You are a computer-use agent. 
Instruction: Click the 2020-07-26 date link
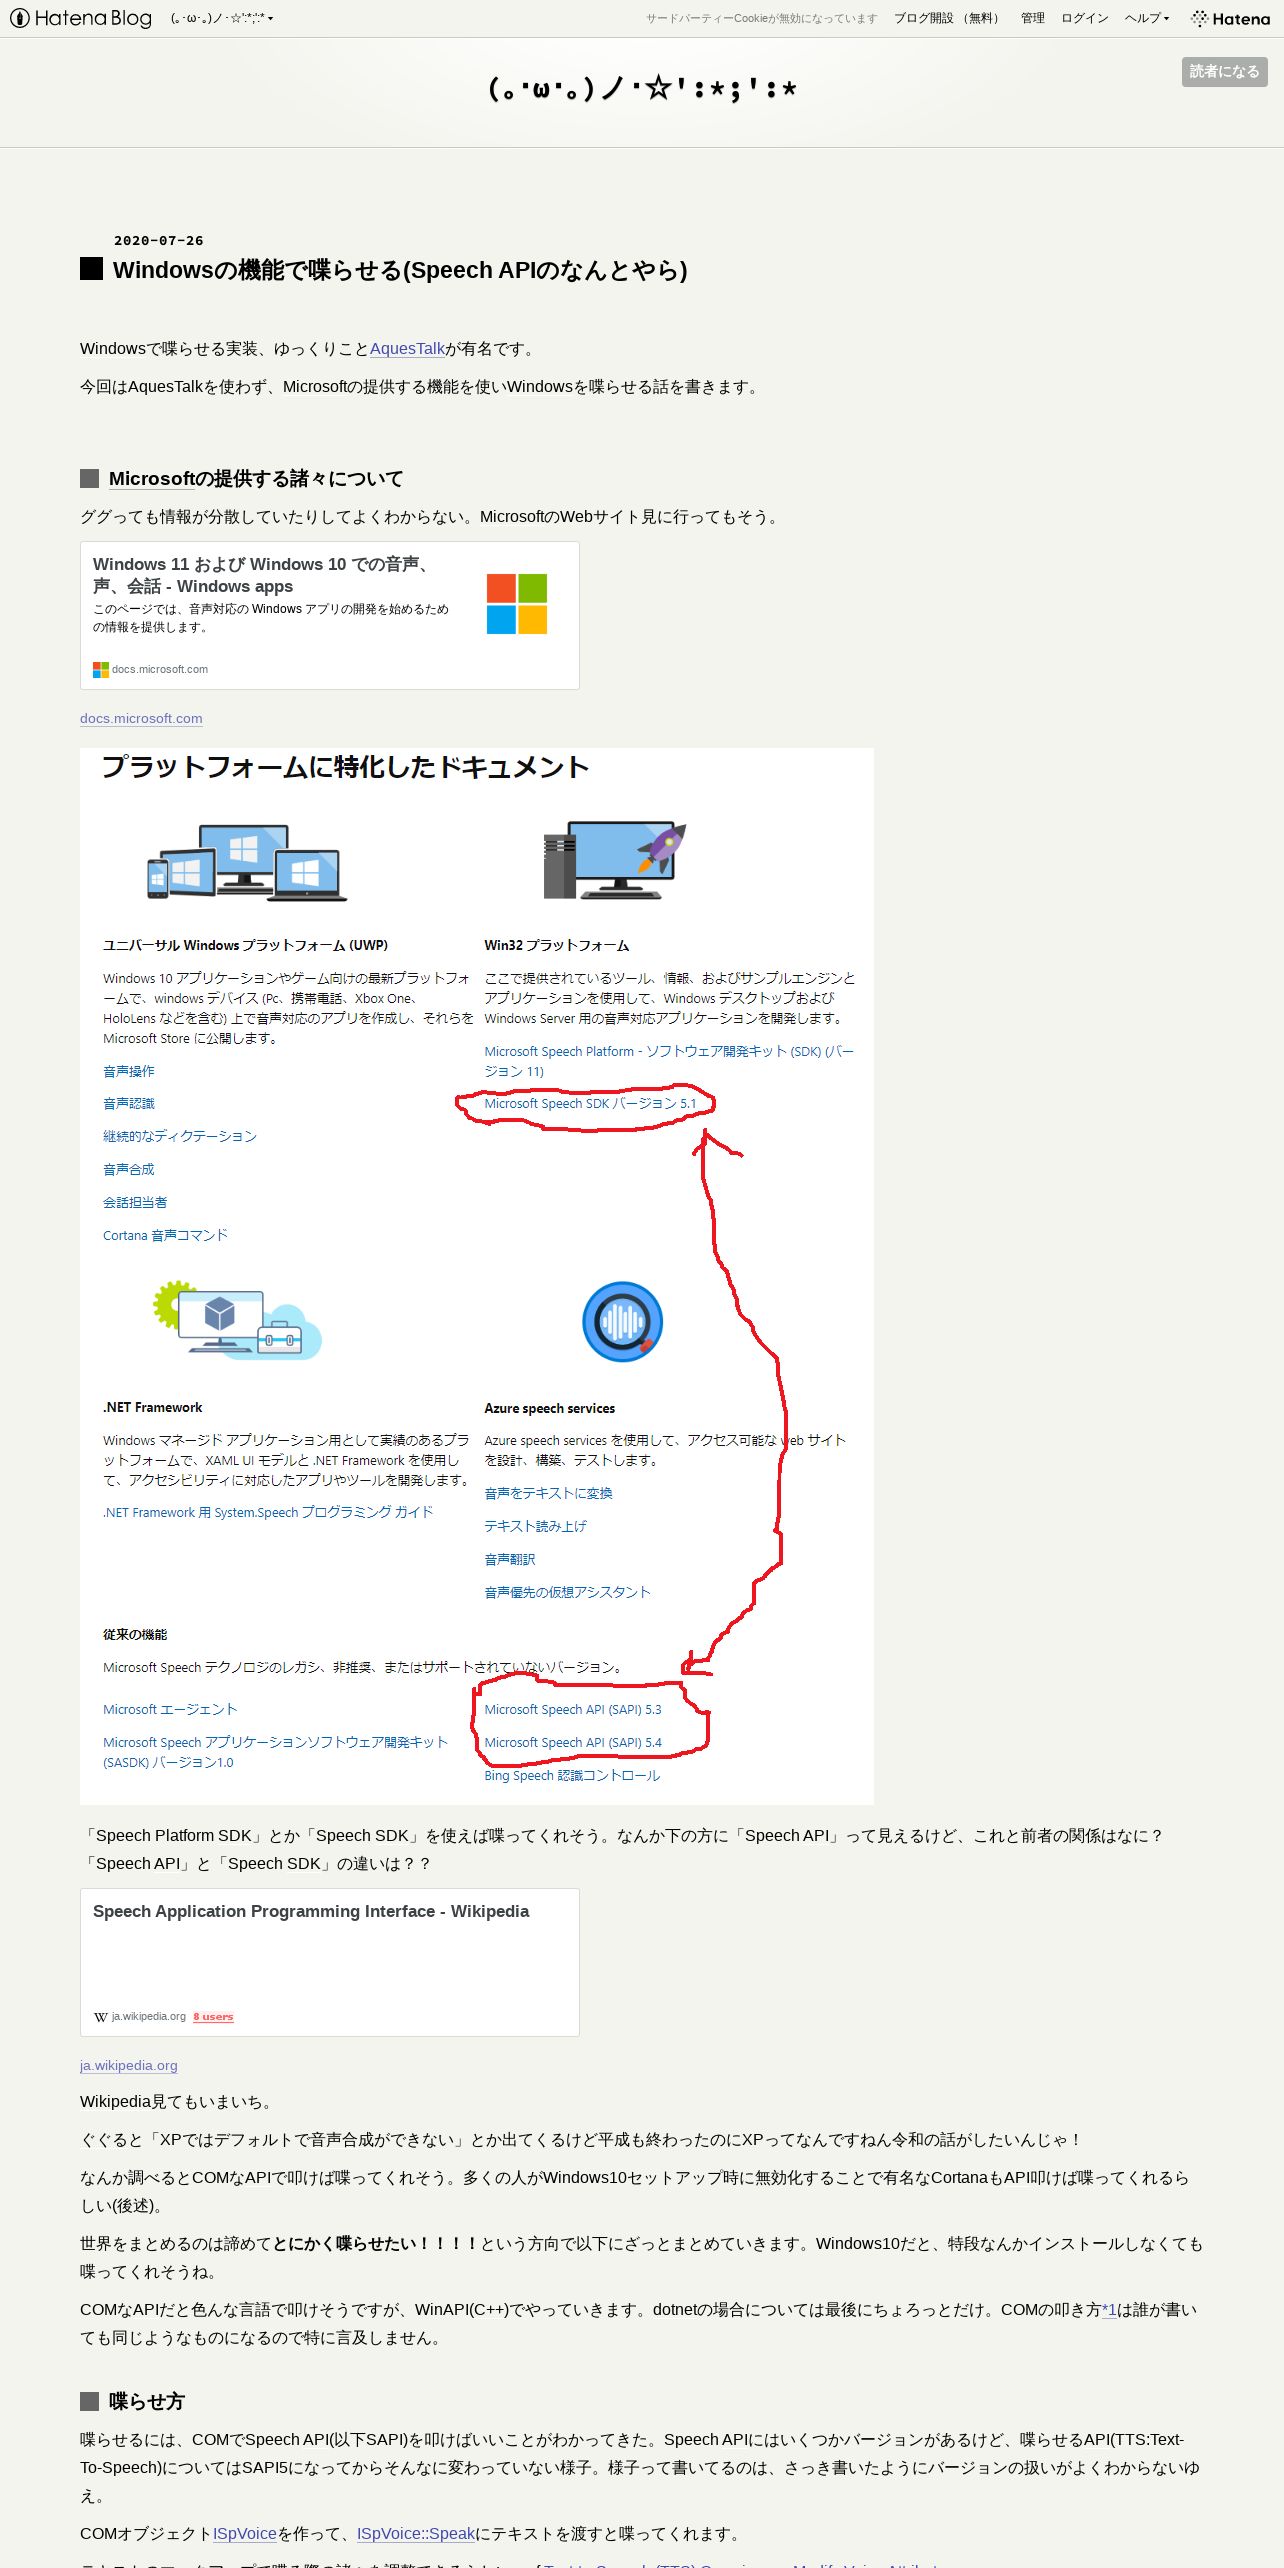coord(158,241)
